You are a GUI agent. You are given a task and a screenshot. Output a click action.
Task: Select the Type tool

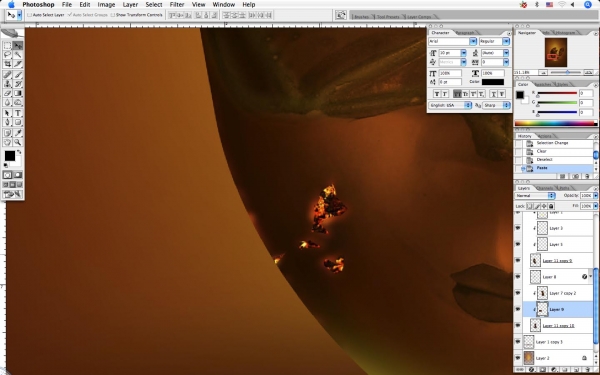[x=18, y=113]
